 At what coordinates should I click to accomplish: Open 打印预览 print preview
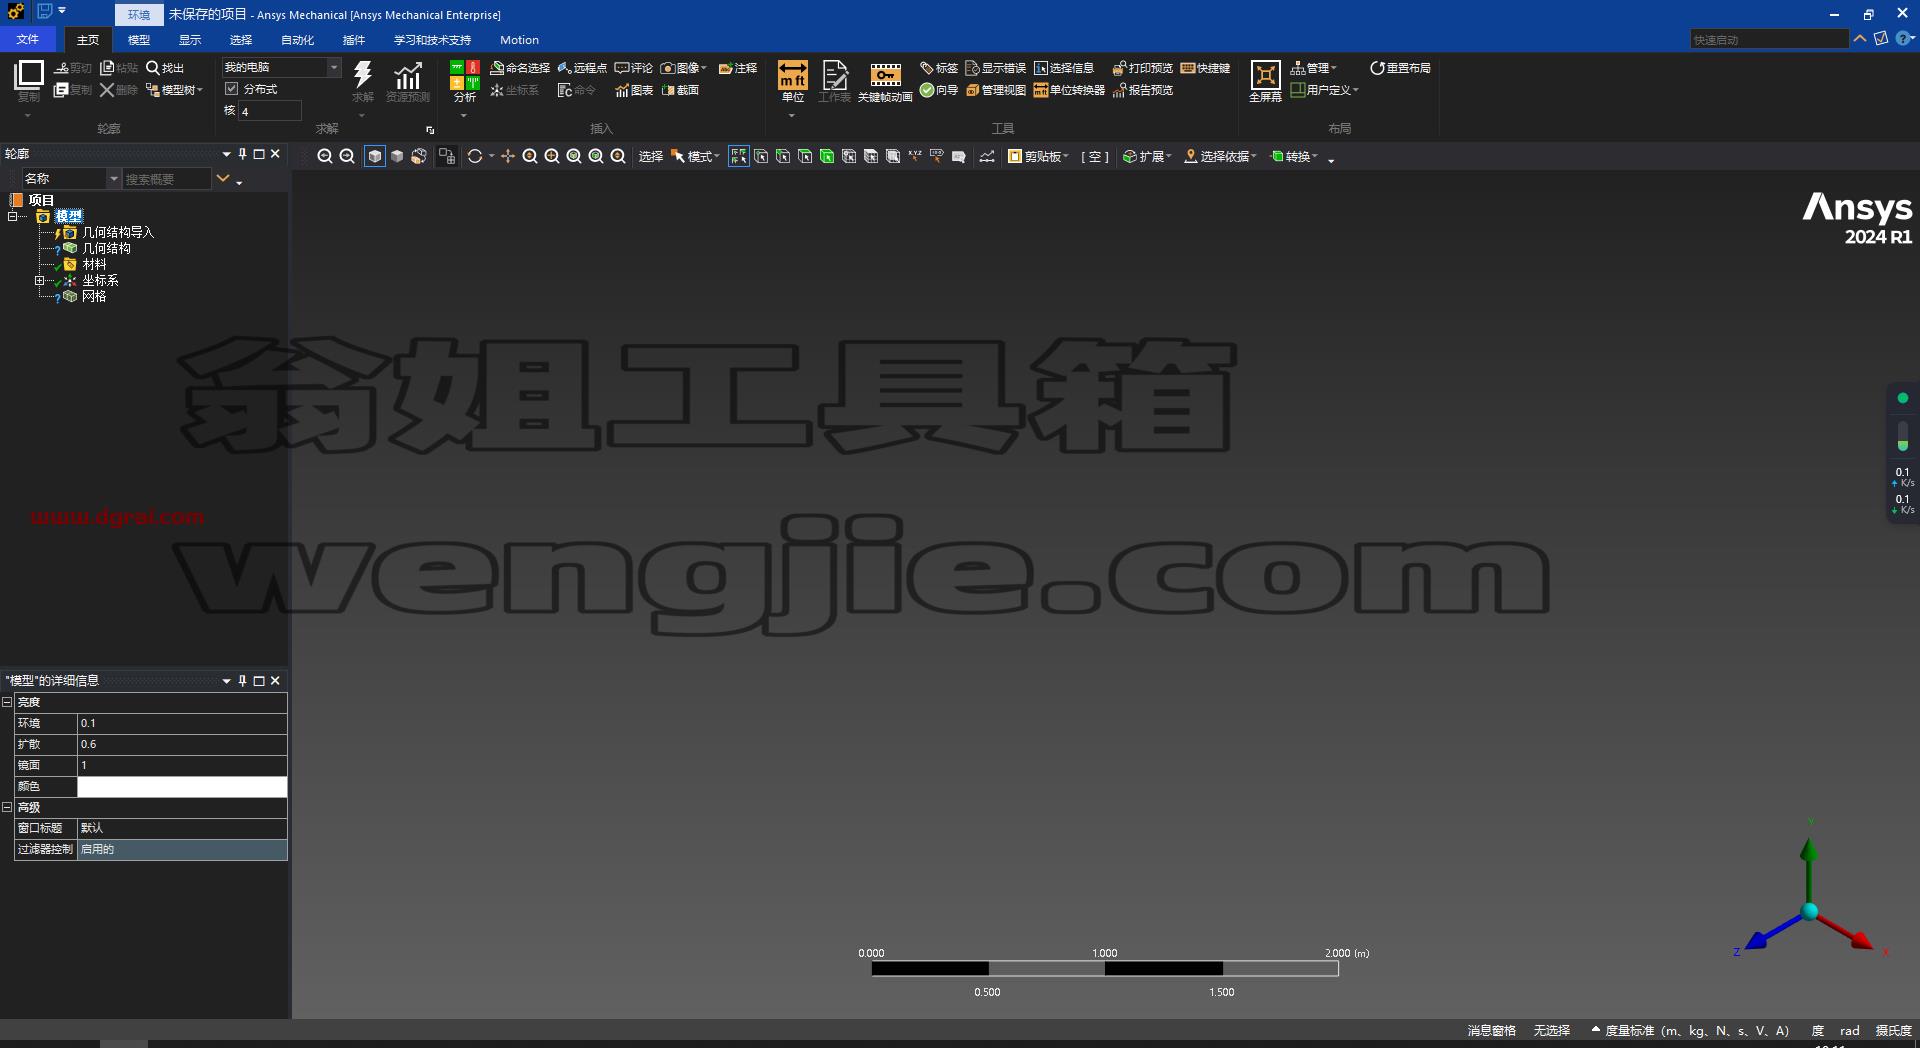tap(1143, 68)
